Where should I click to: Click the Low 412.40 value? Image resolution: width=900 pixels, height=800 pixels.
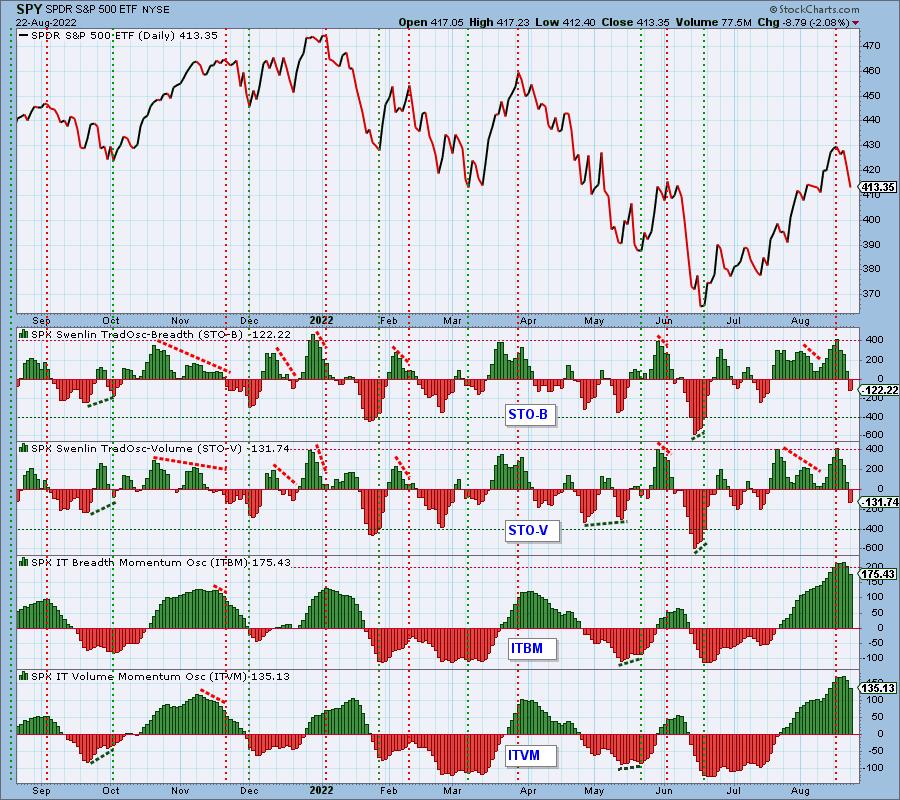pos(565,22)
